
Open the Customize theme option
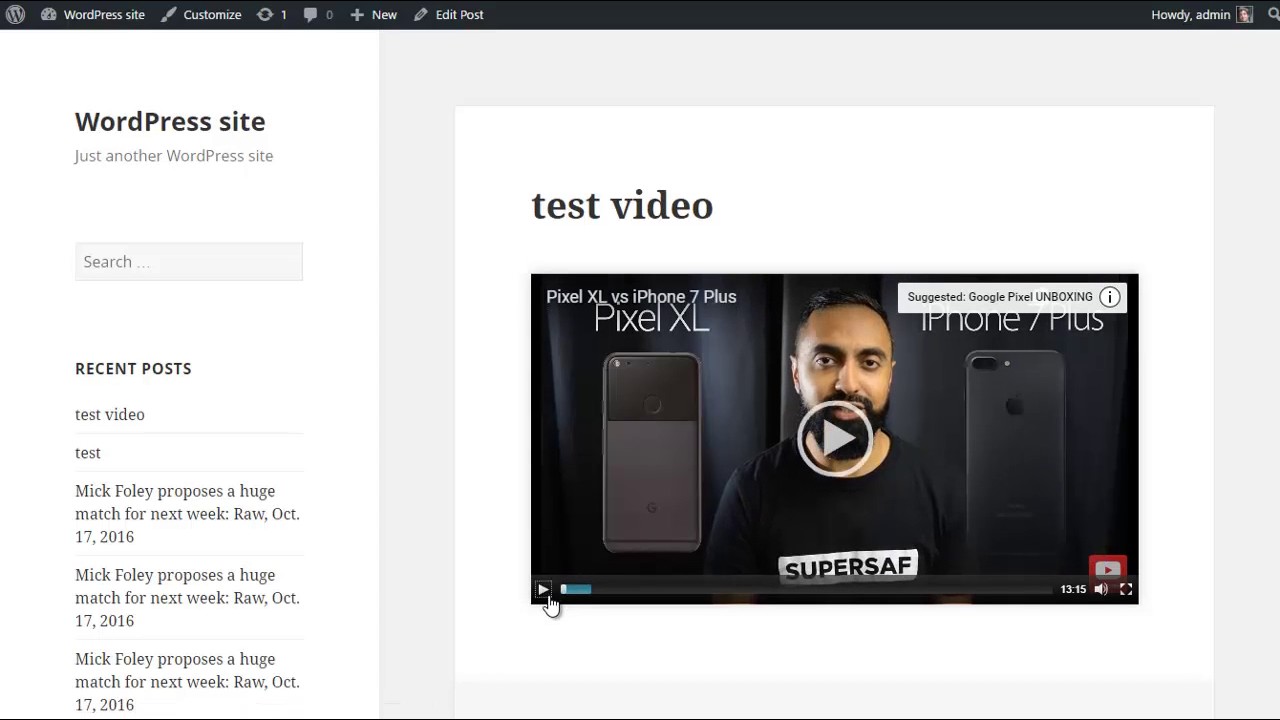[201, 14]
